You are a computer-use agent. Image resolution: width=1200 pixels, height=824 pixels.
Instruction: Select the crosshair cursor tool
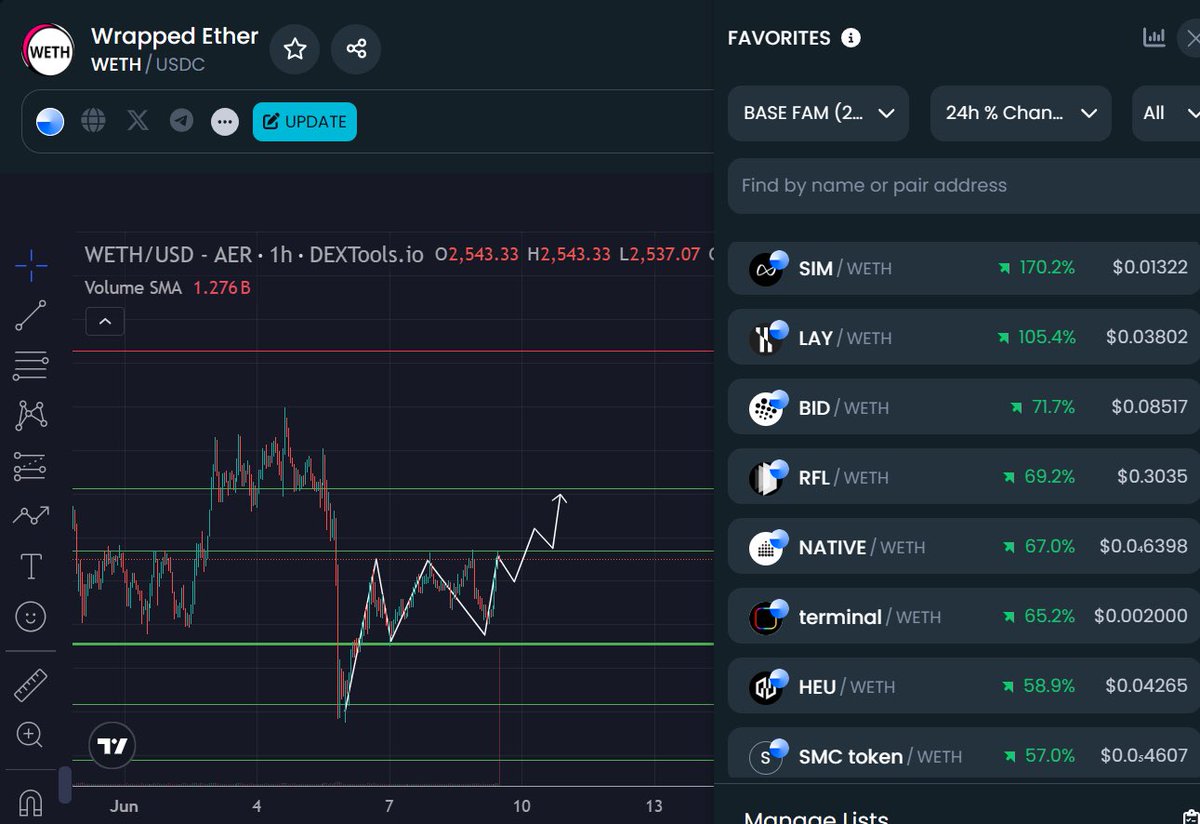(31, 265)
